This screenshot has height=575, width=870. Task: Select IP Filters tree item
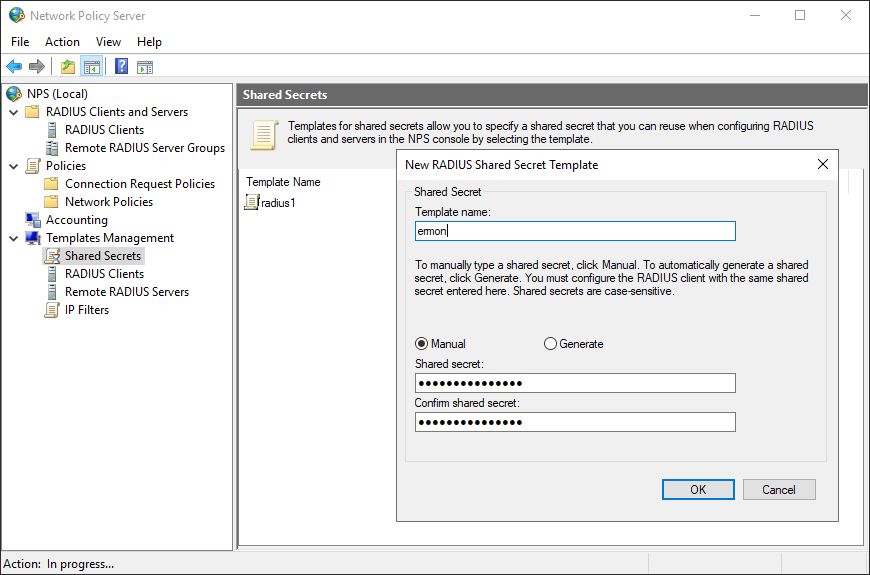pos(87,310)
